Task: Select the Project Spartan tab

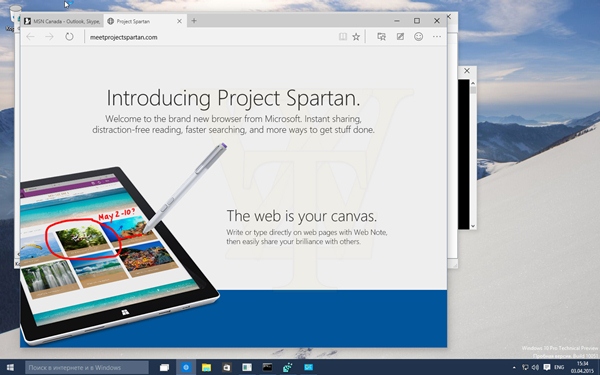Action: click(144, 21)
